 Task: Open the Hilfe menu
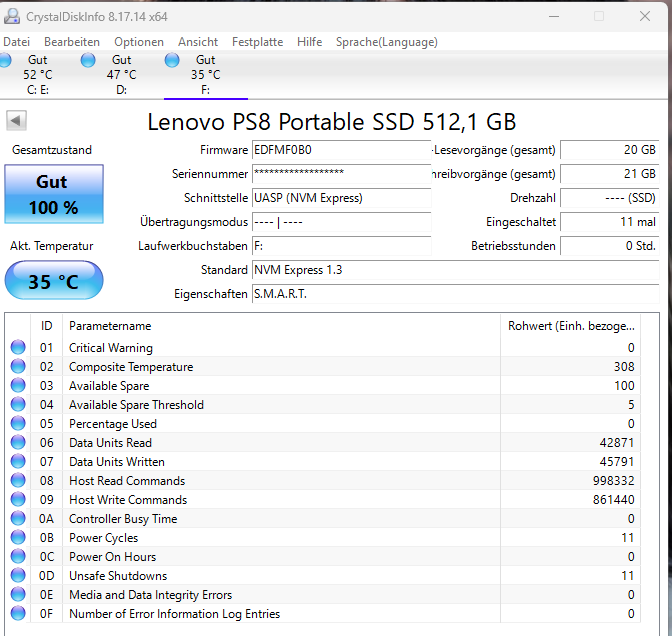pos(309,42)
